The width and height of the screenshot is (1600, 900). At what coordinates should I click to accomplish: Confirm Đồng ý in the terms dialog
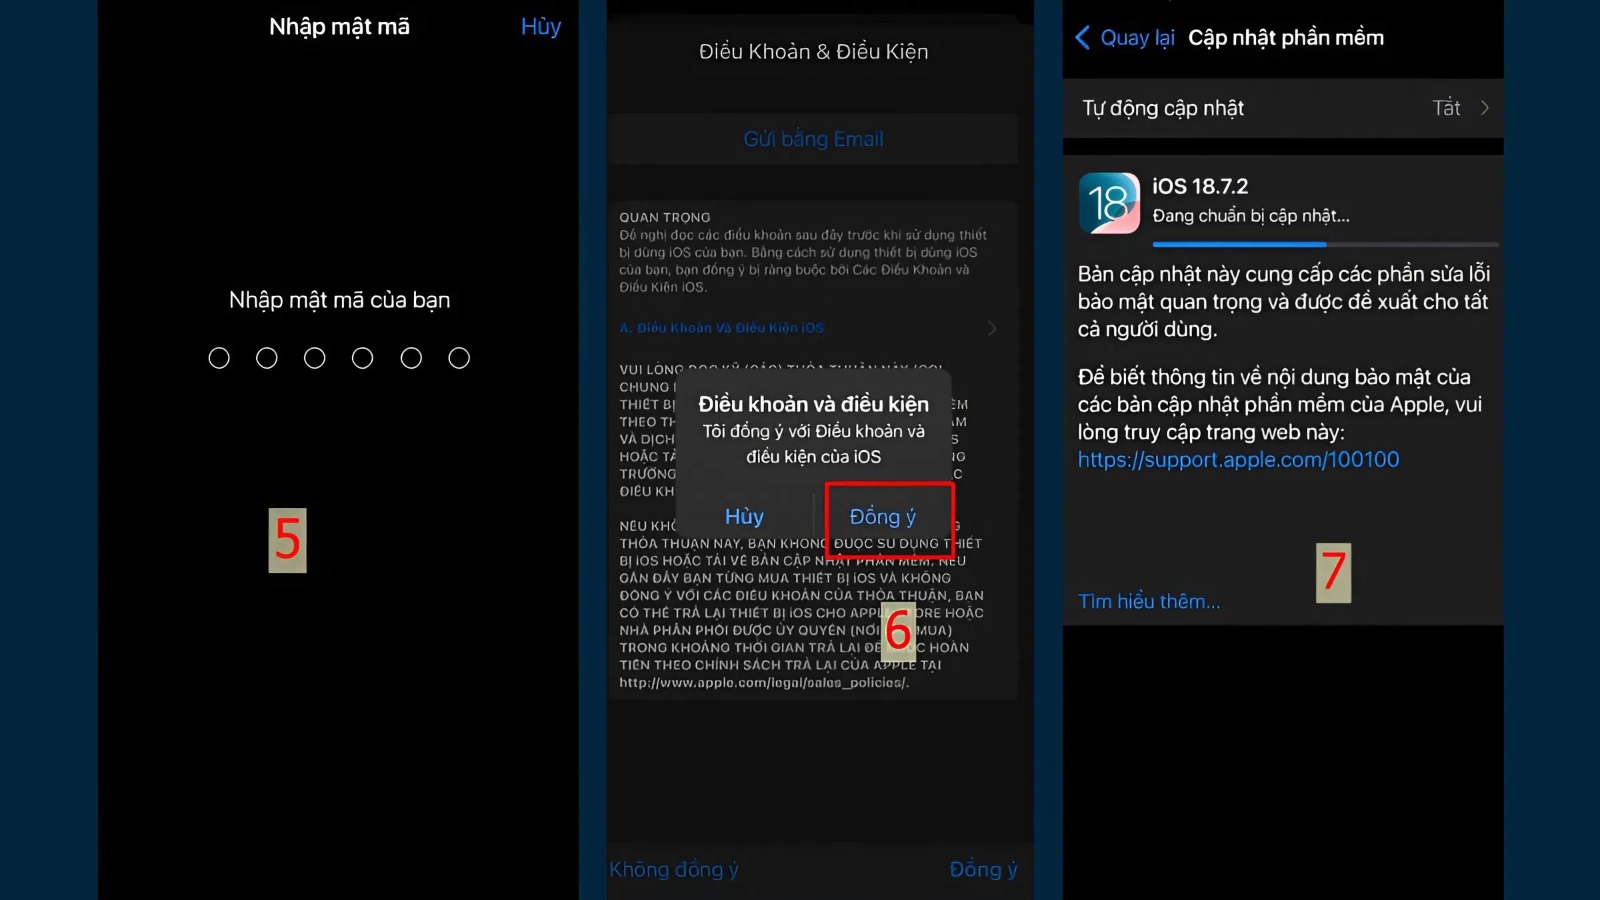click(x=883, y=516)
